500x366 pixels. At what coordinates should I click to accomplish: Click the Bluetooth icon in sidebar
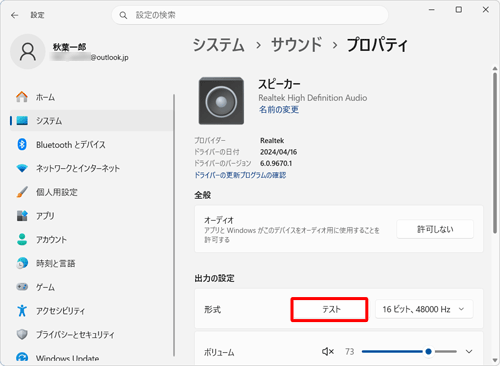tap(22, 144)
